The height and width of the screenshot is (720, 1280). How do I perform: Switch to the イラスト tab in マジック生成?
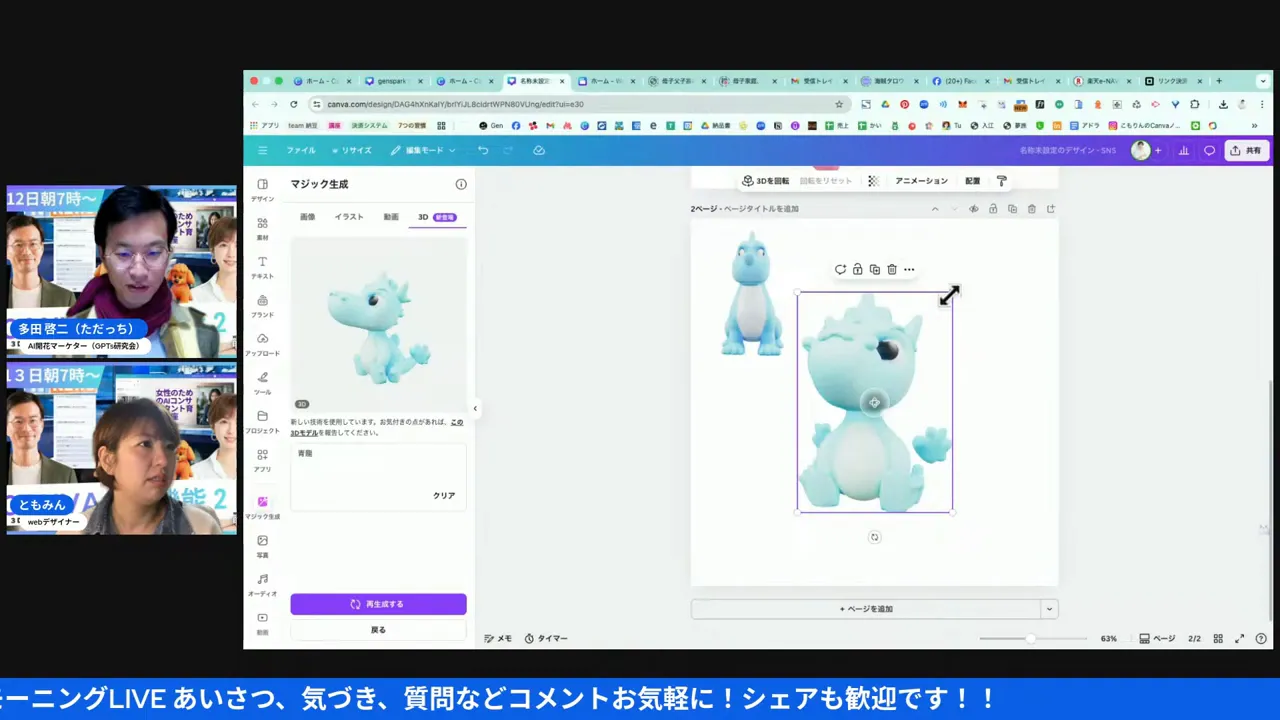[348, 217]
